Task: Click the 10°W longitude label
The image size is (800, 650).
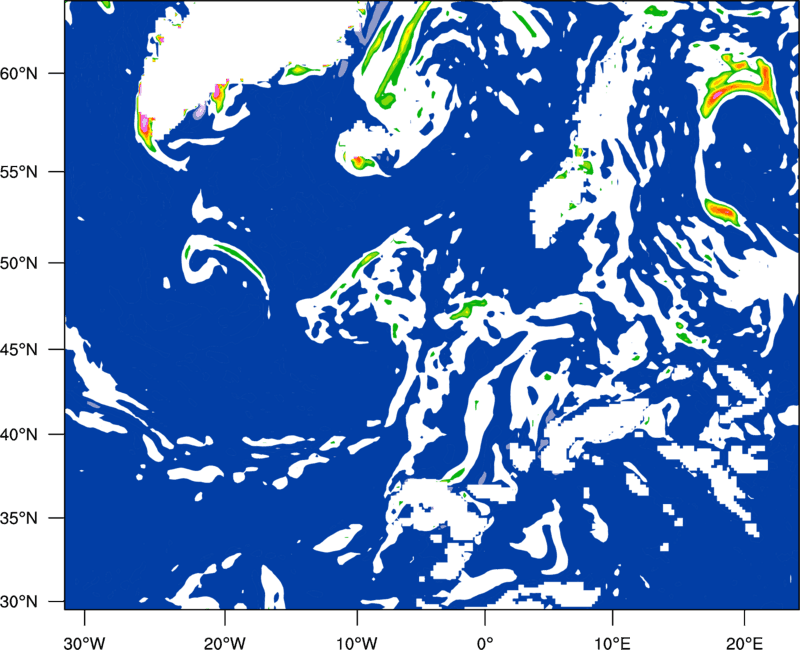Action: pyautogui.click(x=357, y=643)
